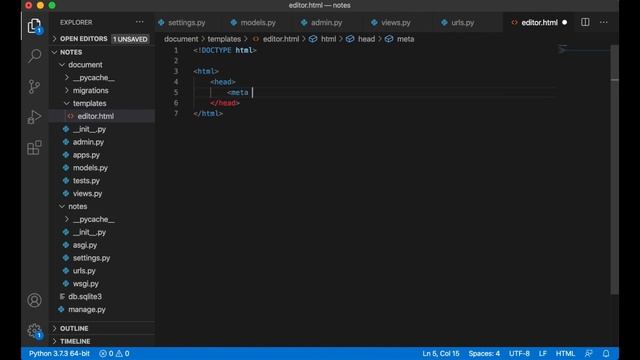Expand the Timeline section
Image resolution: width=640 pixels, height=360 pixels.
pyautogui.click(x=102, y=341)
